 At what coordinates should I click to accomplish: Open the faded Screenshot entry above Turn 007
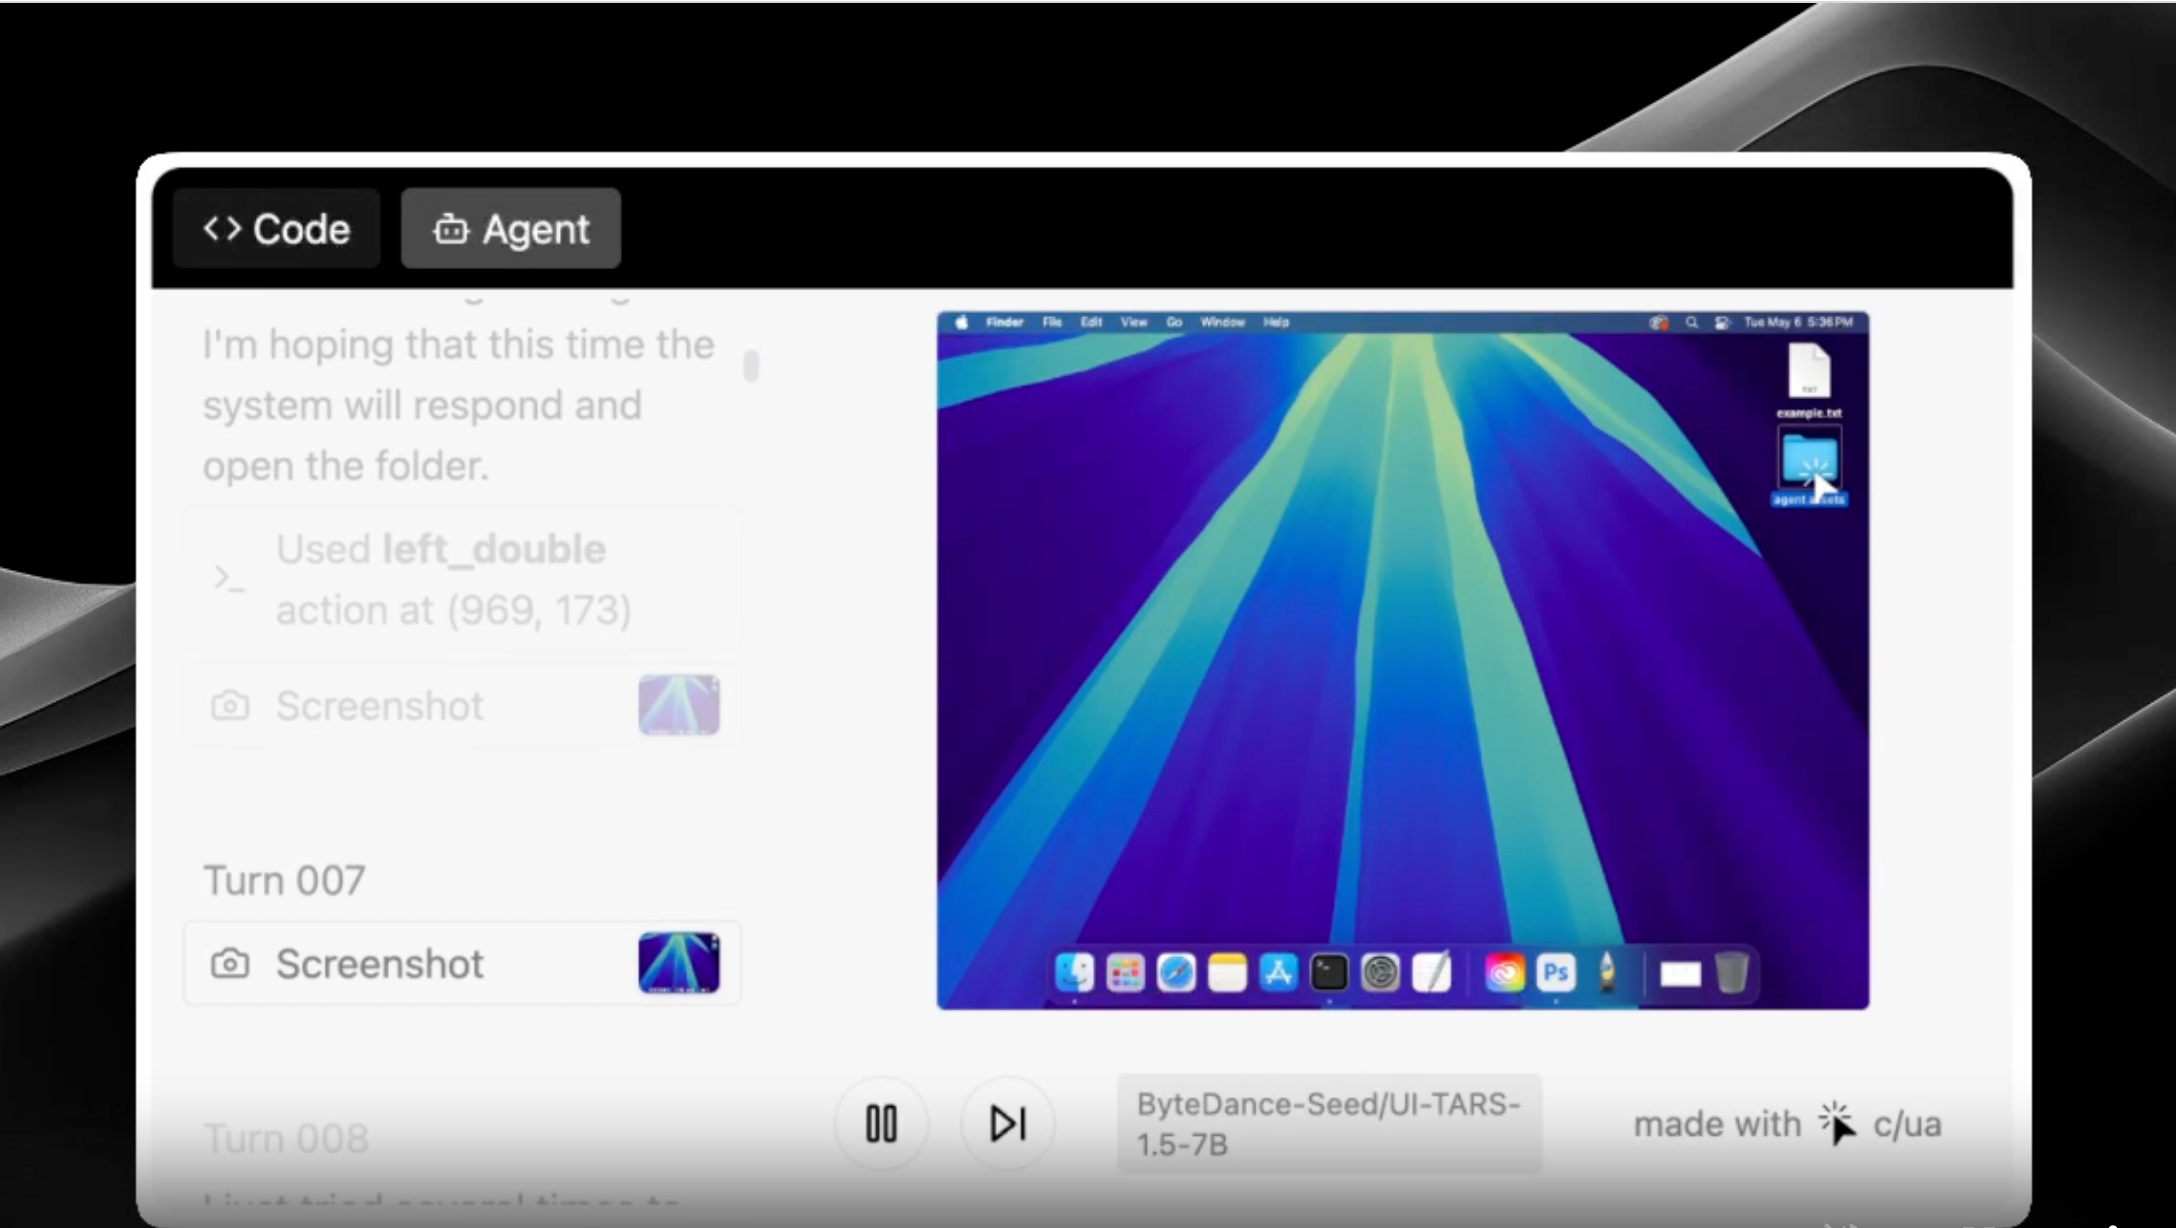462,706
